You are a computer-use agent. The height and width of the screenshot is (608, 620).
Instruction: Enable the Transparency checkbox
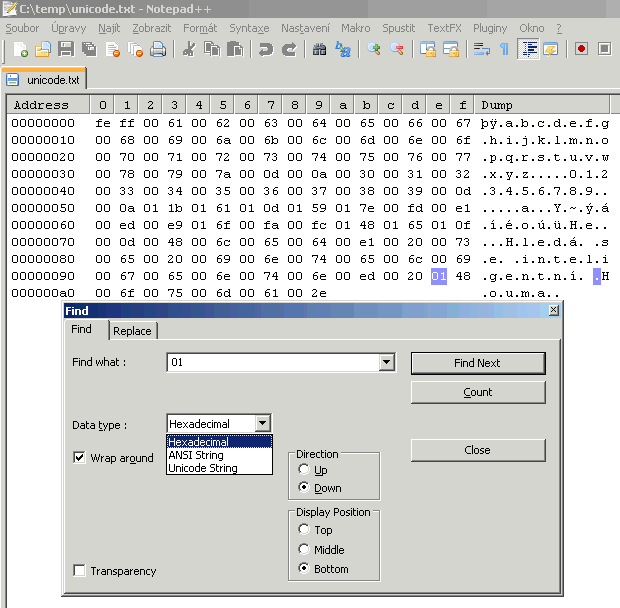(80, 571)
